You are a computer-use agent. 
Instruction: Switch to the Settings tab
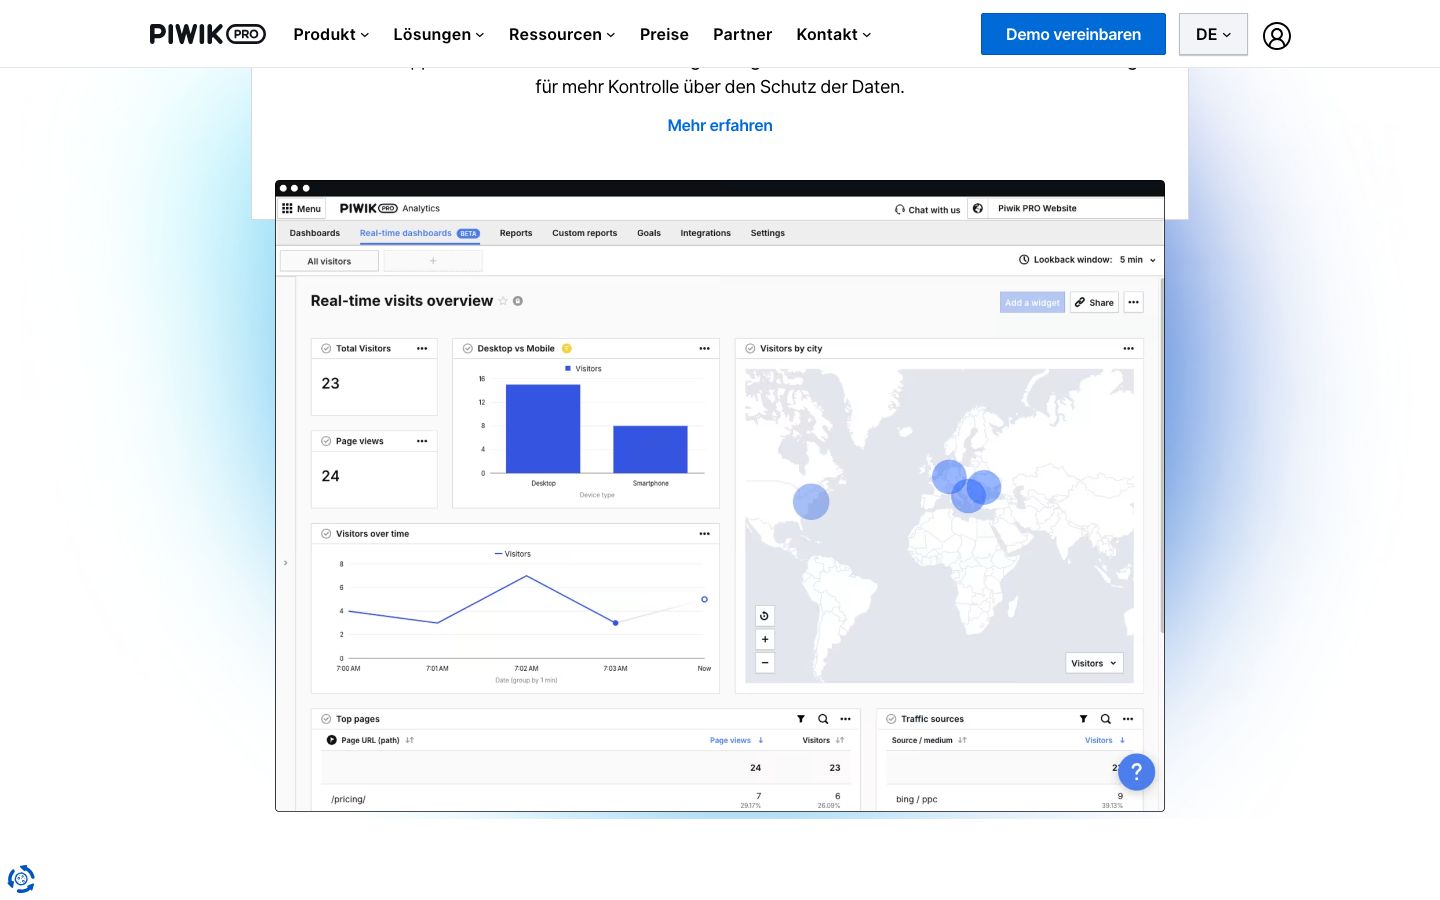768,233
